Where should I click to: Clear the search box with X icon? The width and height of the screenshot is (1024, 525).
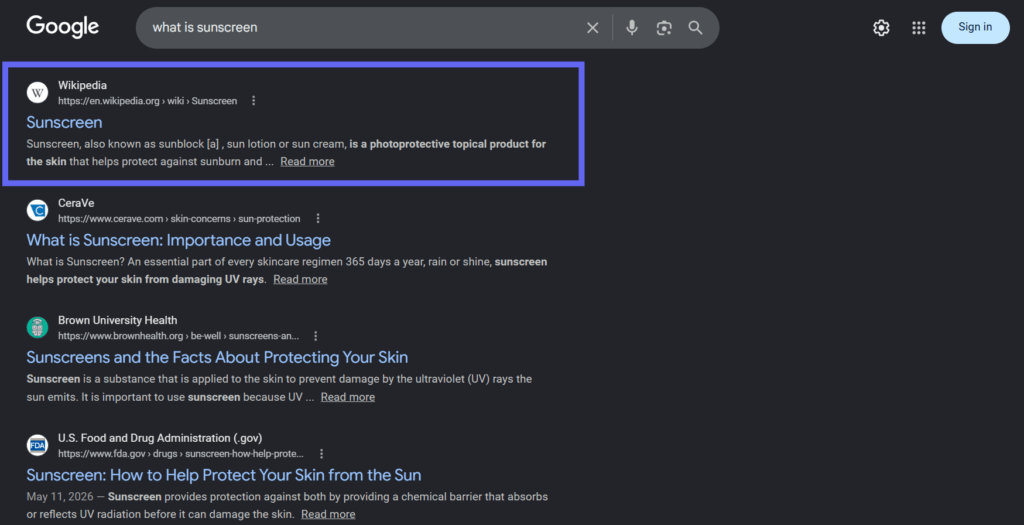592,27
